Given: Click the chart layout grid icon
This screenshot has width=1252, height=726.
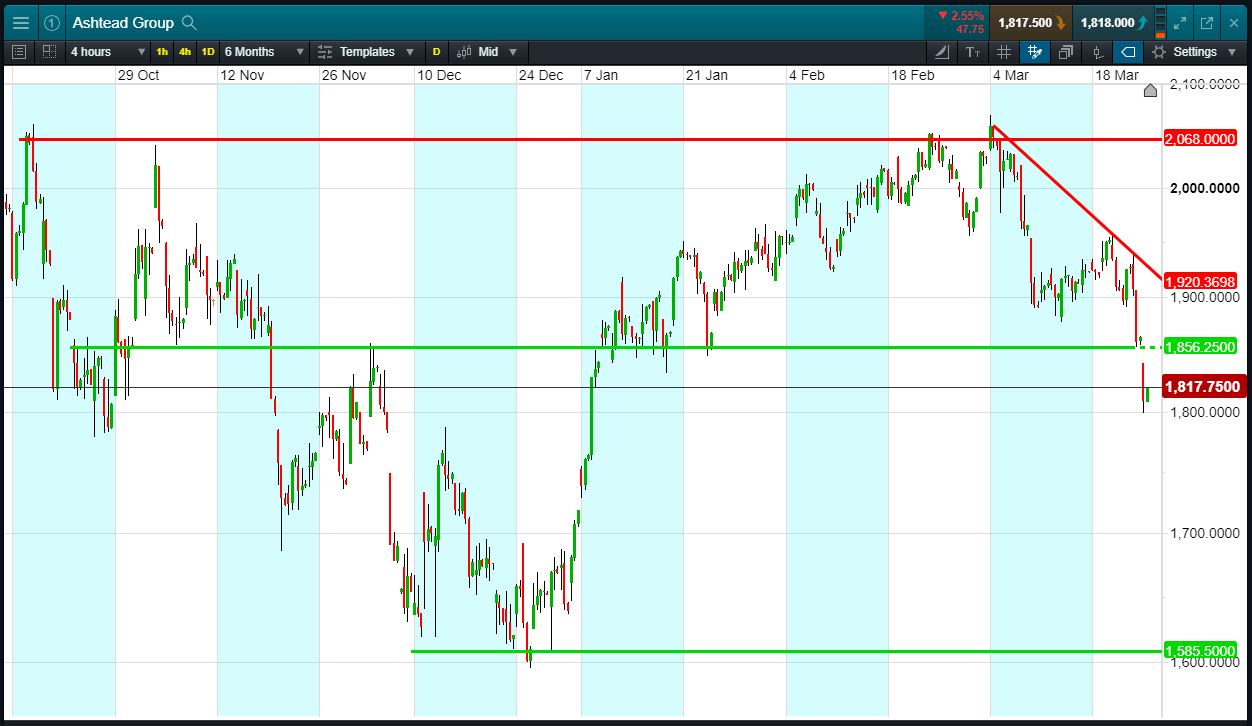Looking at the screenshot, I should point(49,51).
